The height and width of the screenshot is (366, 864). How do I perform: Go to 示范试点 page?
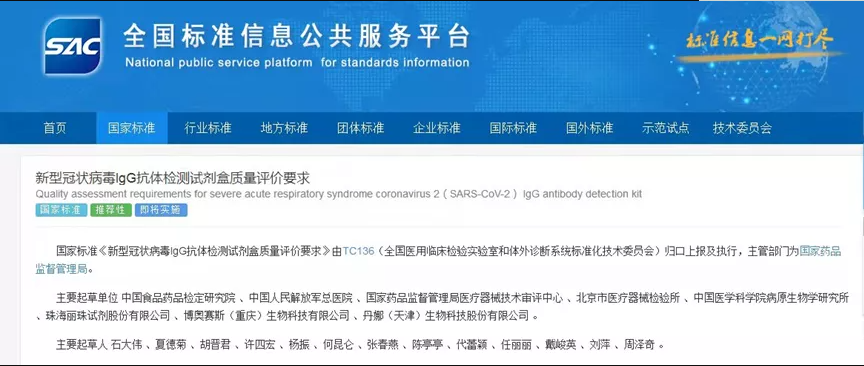click(x=666, y=128)
